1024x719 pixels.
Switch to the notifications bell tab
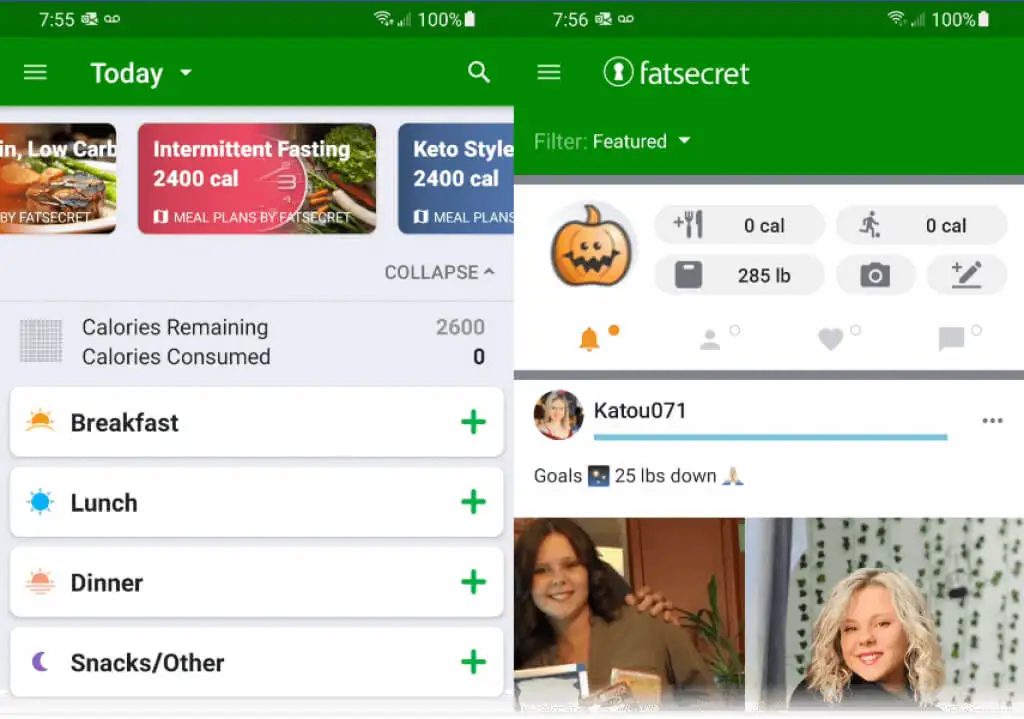pyautogui.click(x=590, y=340)
